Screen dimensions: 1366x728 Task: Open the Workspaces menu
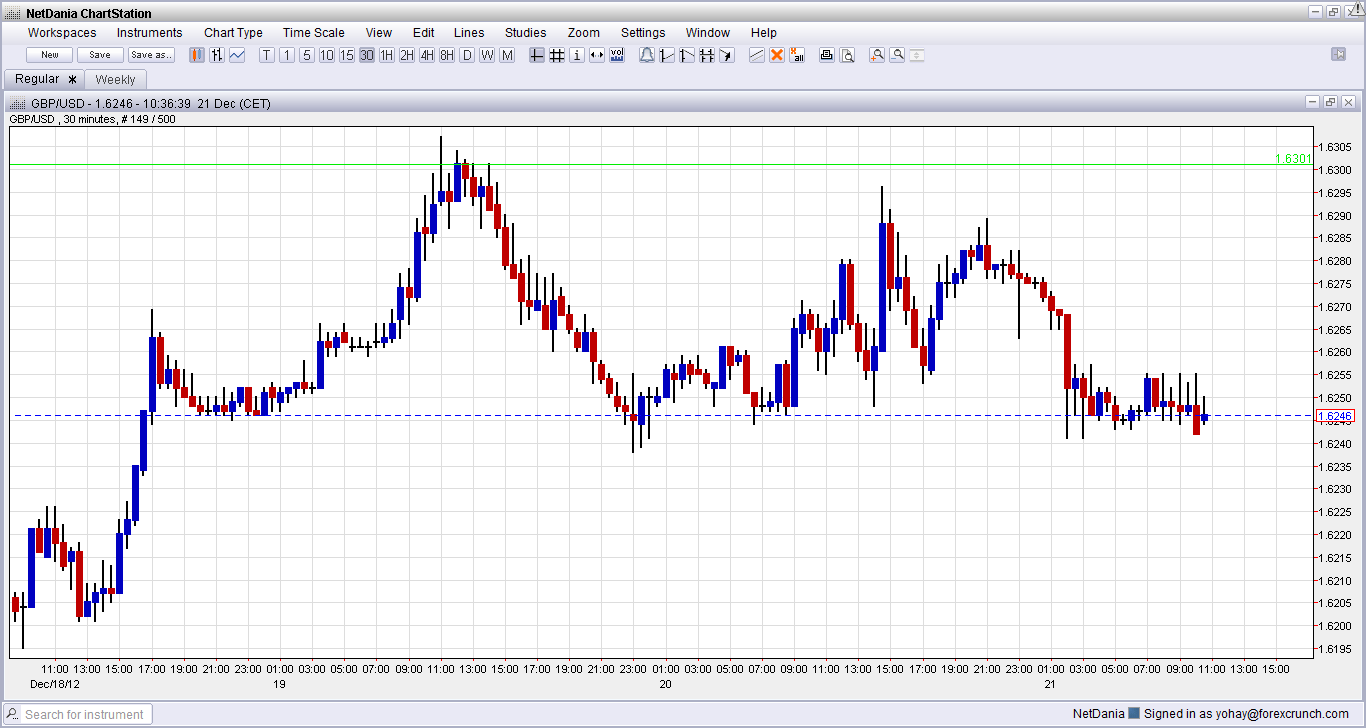pyautogui.click(x=62, y=33)
